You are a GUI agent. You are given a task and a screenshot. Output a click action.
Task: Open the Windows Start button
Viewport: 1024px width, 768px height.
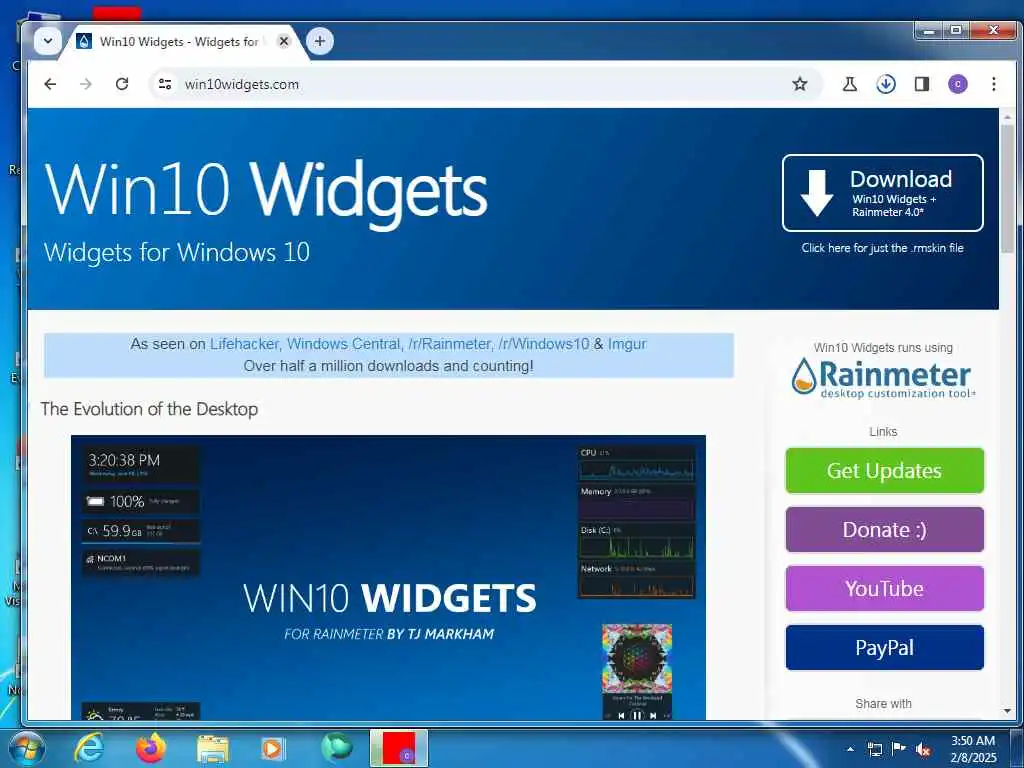(x=27, y=748)
